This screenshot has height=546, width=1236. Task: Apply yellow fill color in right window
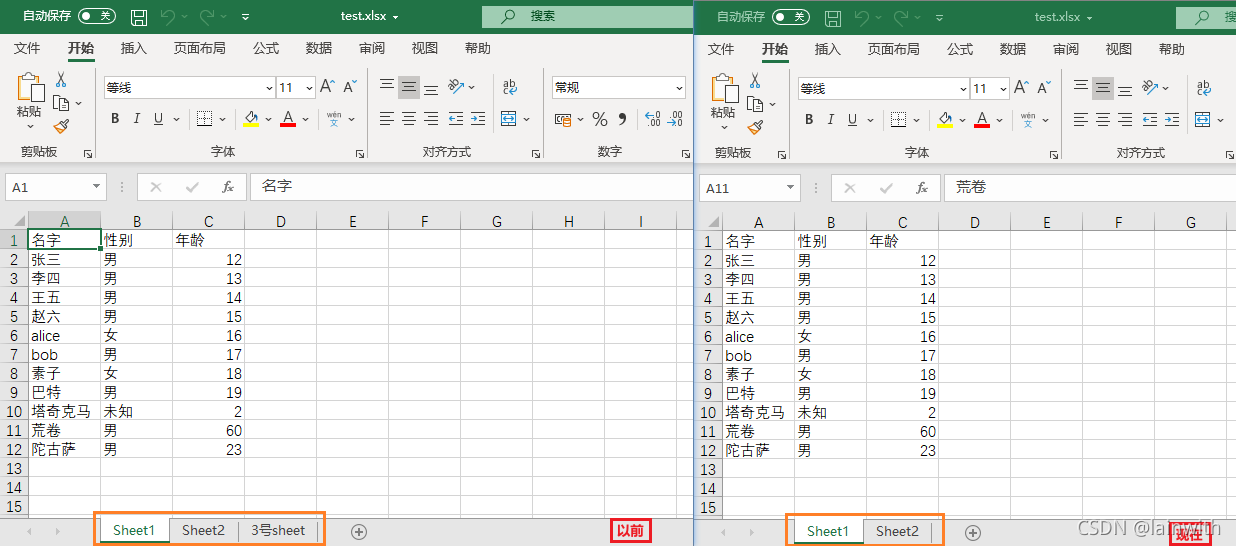945,120
